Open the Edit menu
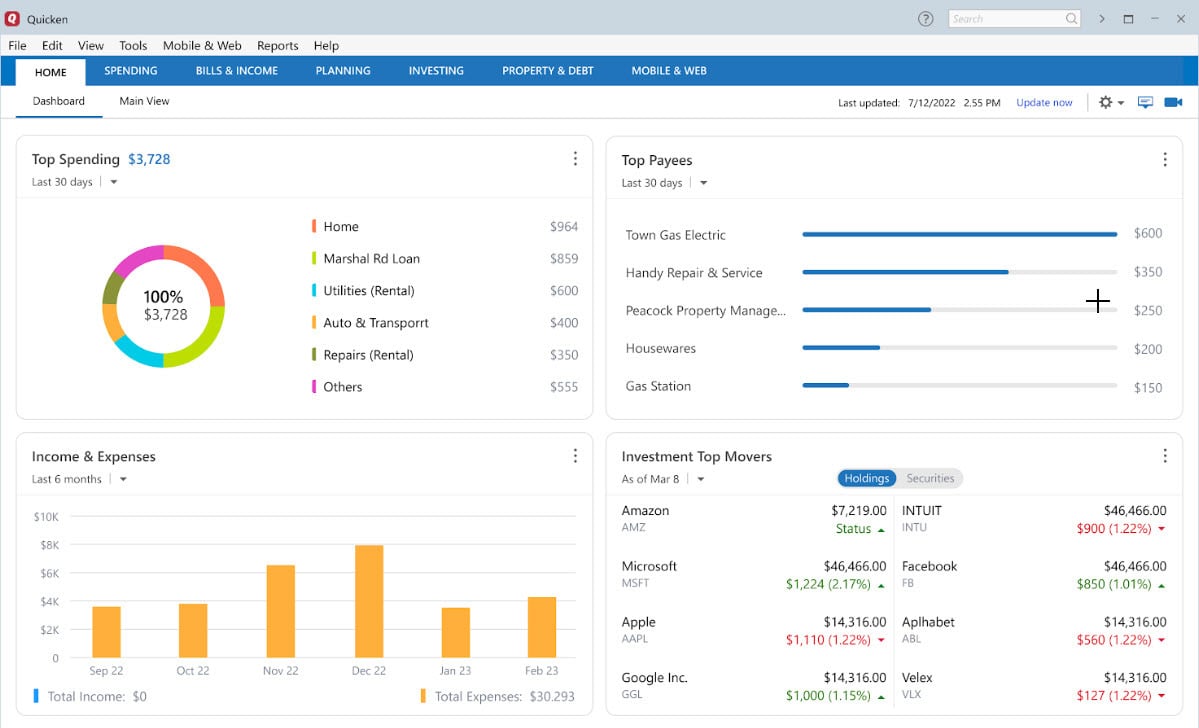This screenshot has height=728, width=1199. pyautogui.click(x=52, y=45)
